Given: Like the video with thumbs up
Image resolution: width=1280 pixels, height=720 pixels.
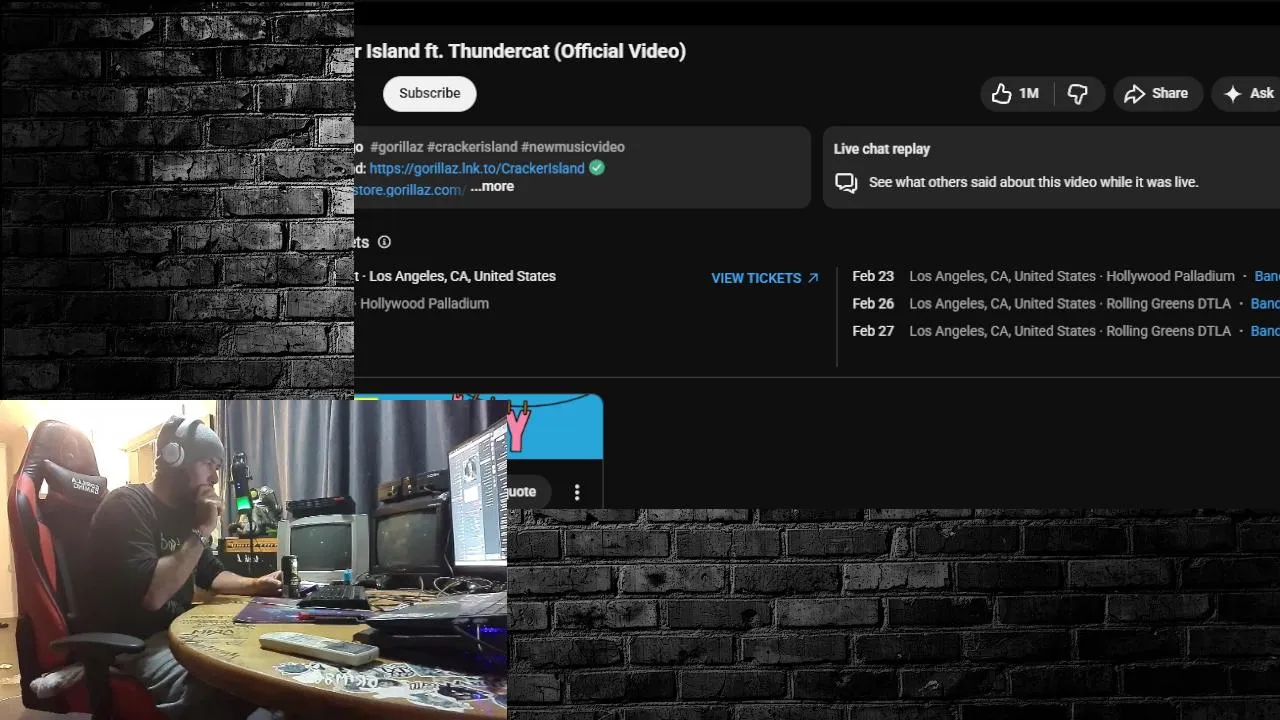Looking at the screenshot, I should pos(1015,93).
